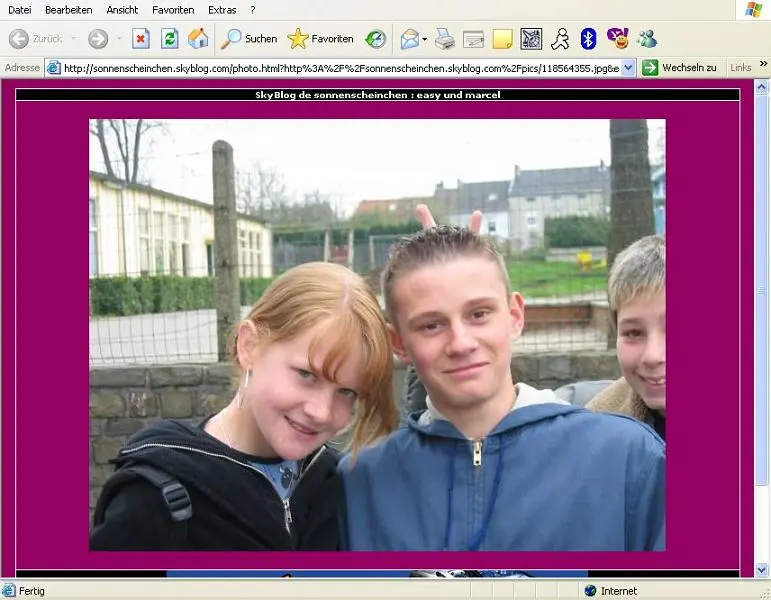Open the Windows Messenger people icon

pyautogui.click(x=647, y=39)
